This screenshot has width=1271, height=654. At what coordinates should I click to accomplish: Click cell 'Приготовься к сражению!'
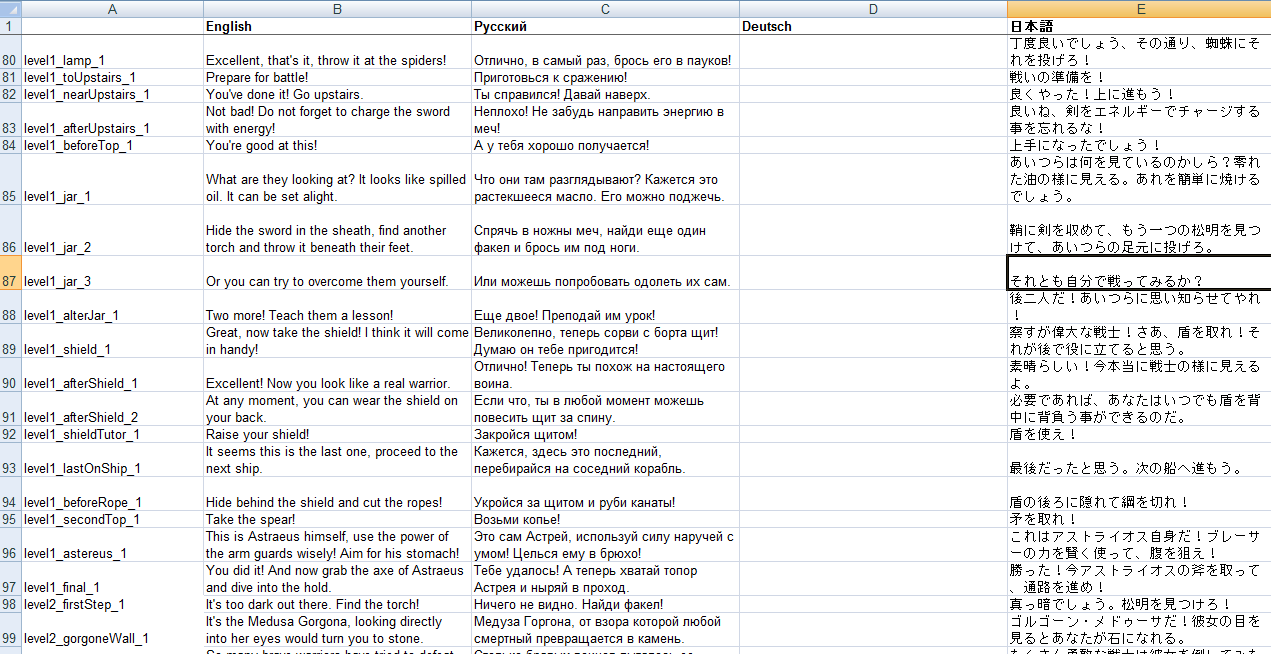(605, 77)
